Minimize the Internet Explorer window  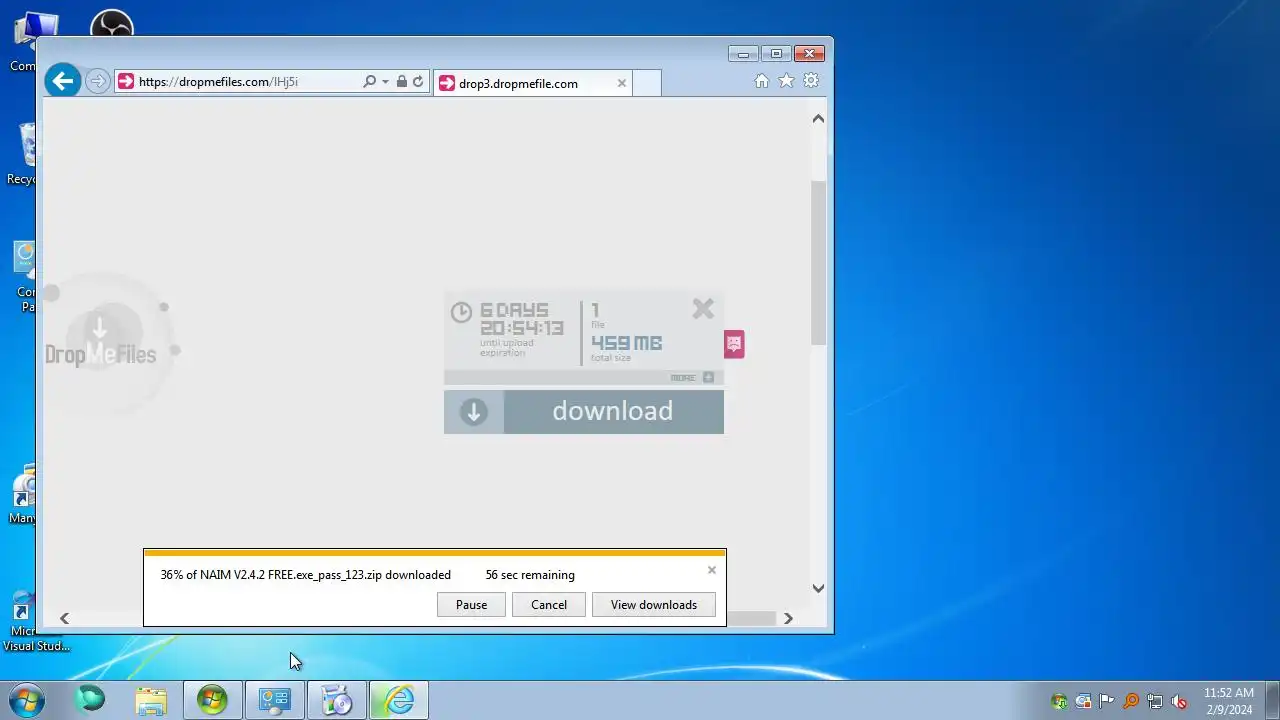pyautogui.click(x=743, y=54)
